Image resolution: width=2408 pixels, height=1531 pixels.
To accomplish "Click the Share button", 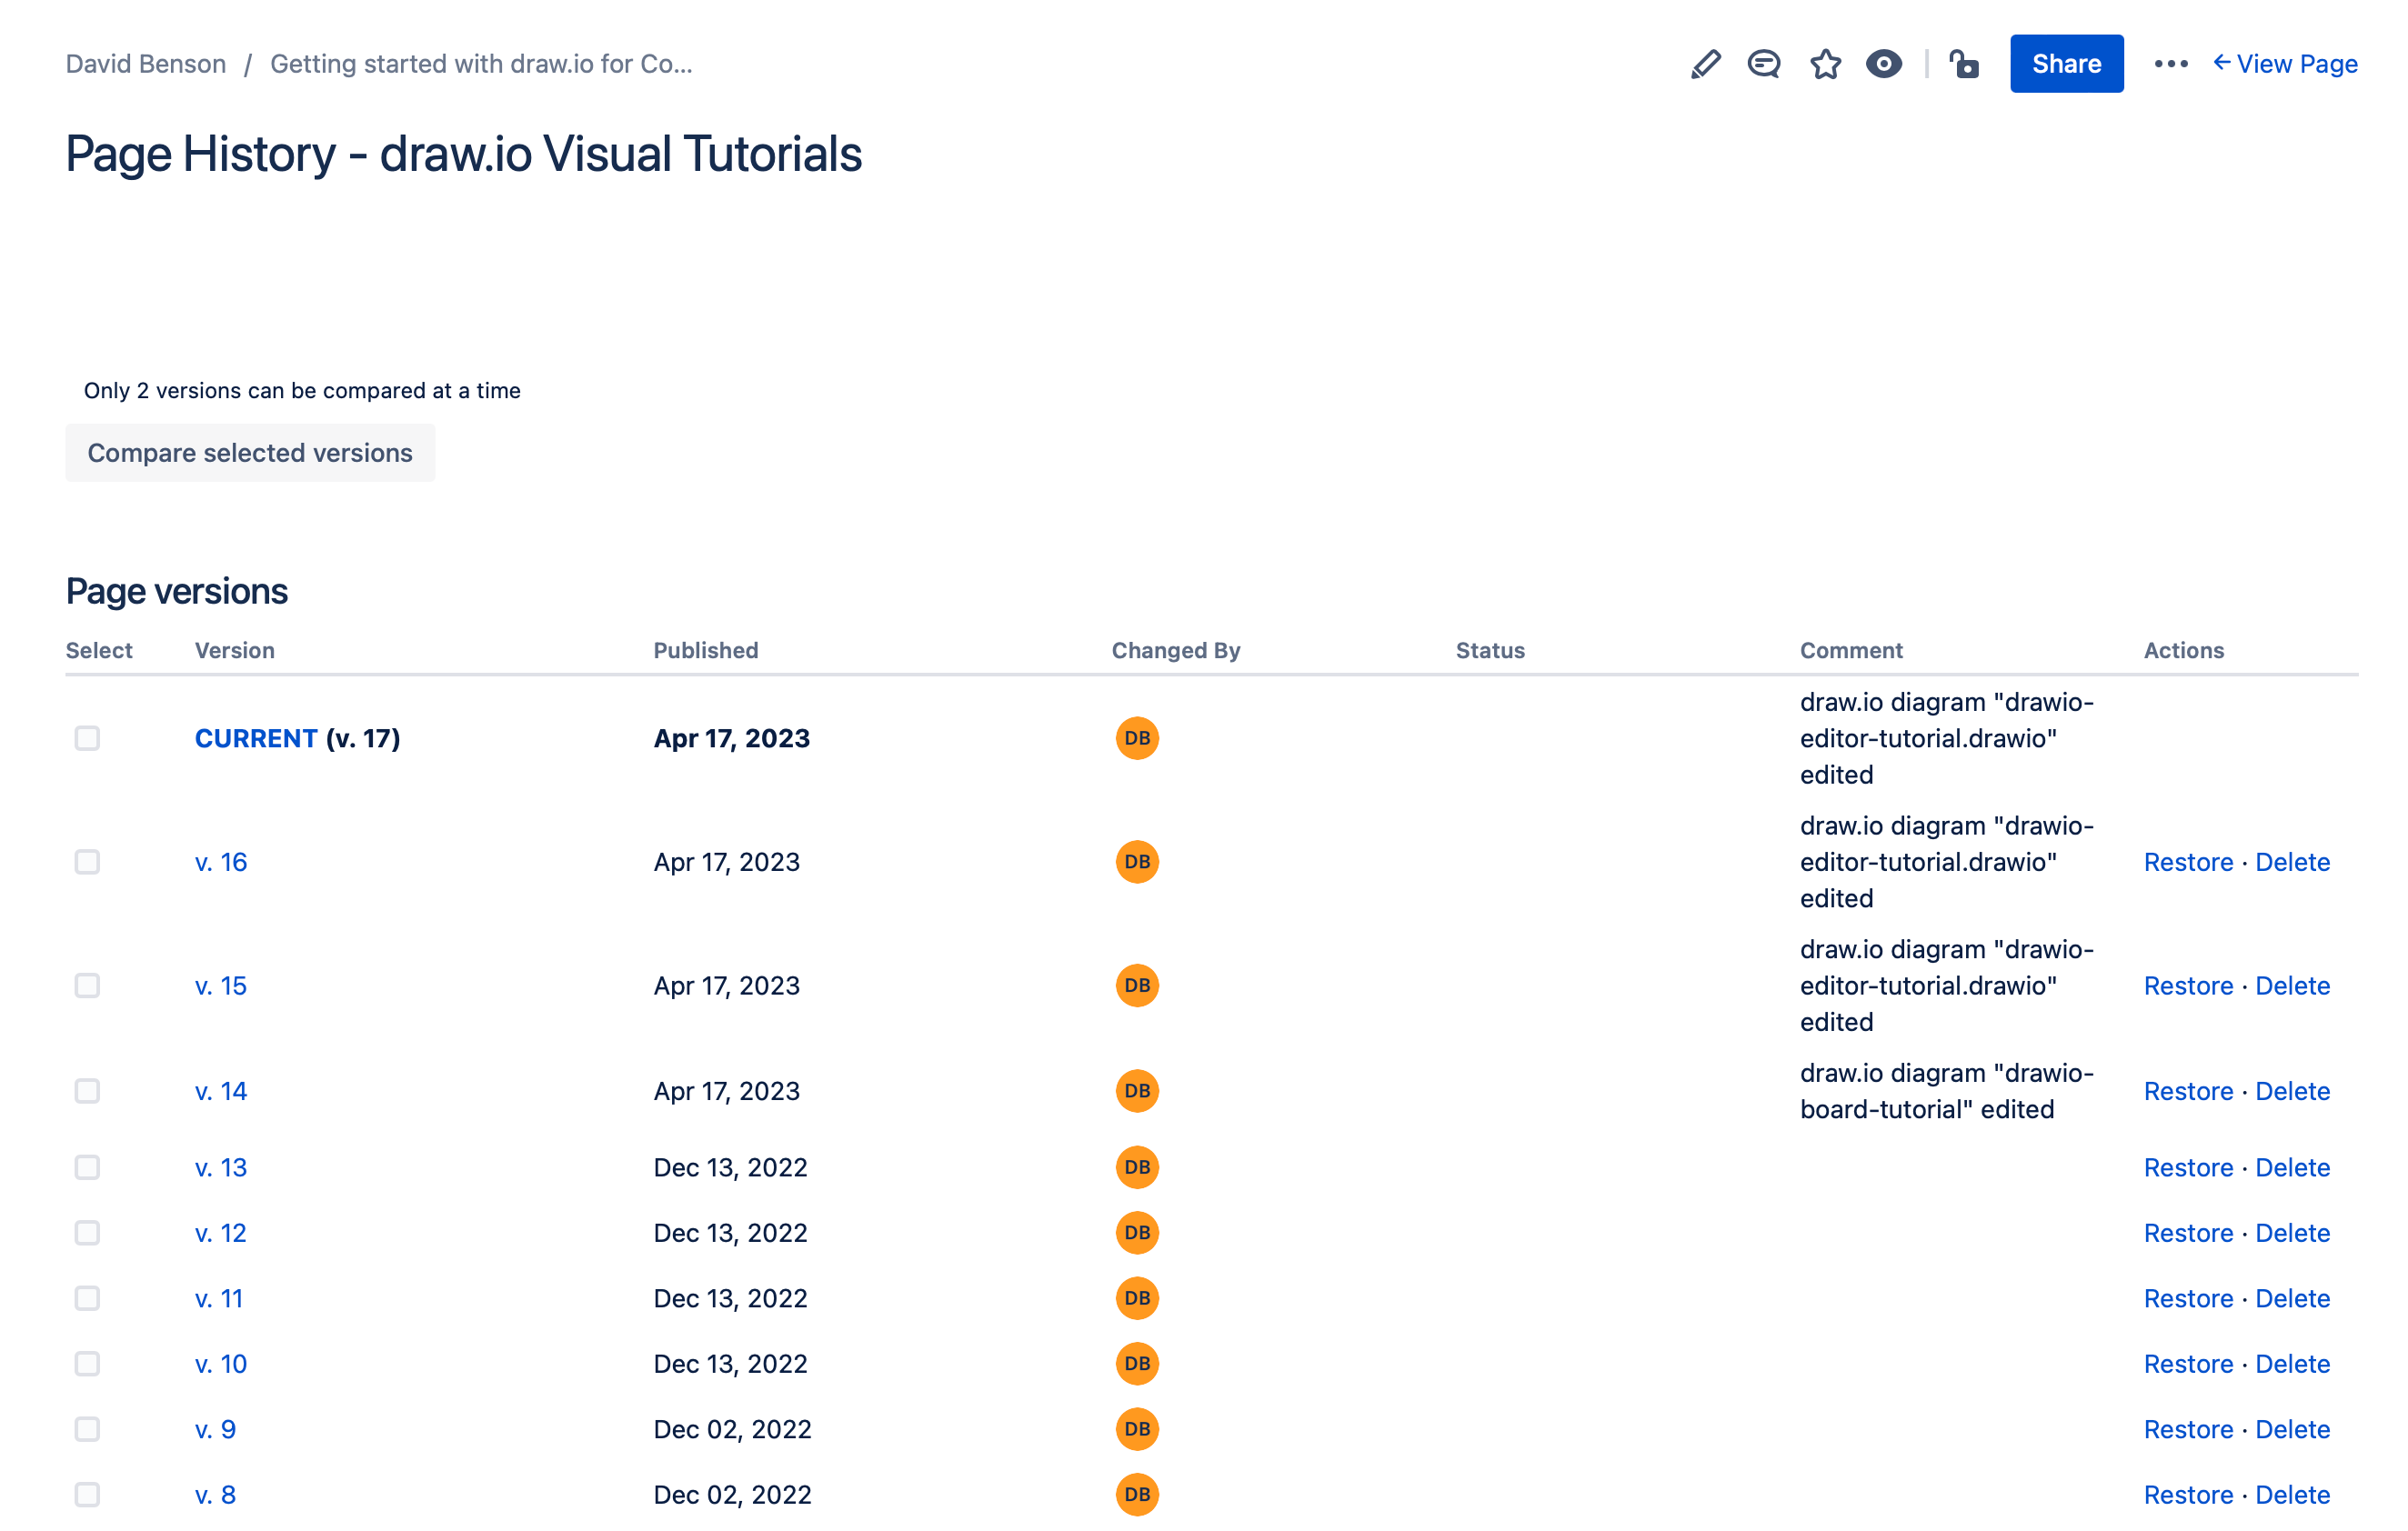I will pos(2066,63).
